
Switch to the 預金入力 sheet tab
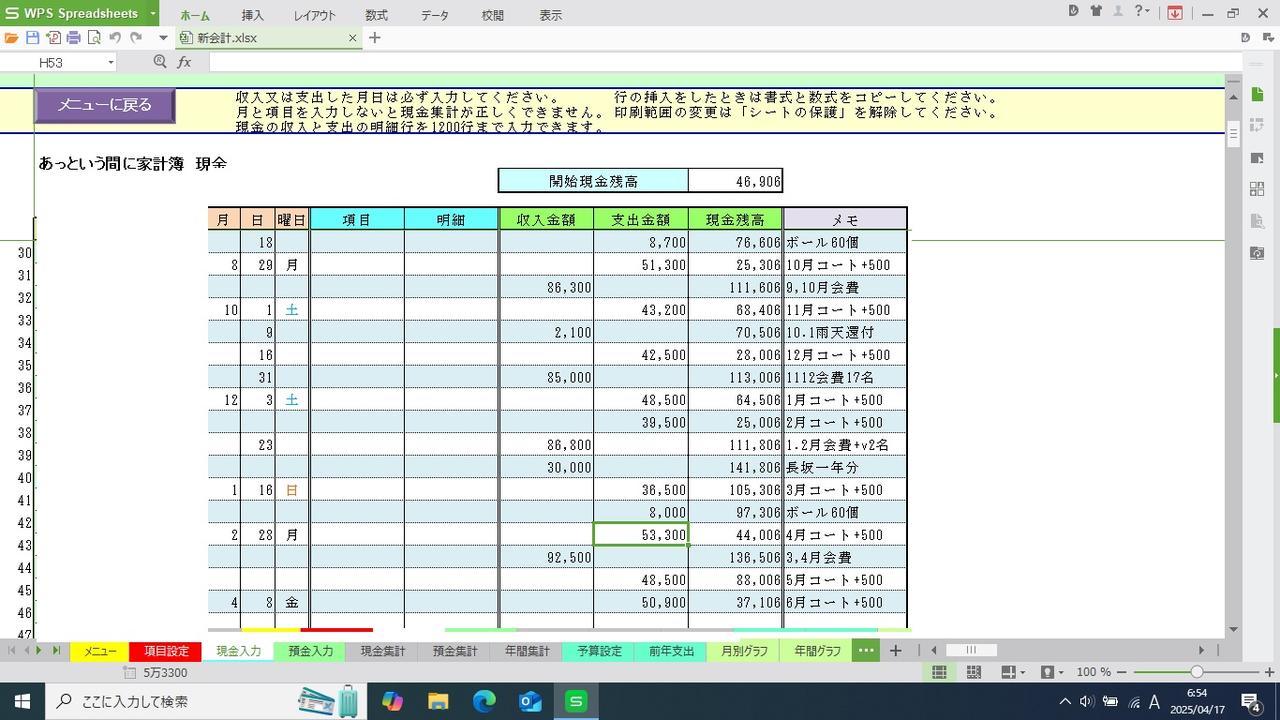pos(310,651)
